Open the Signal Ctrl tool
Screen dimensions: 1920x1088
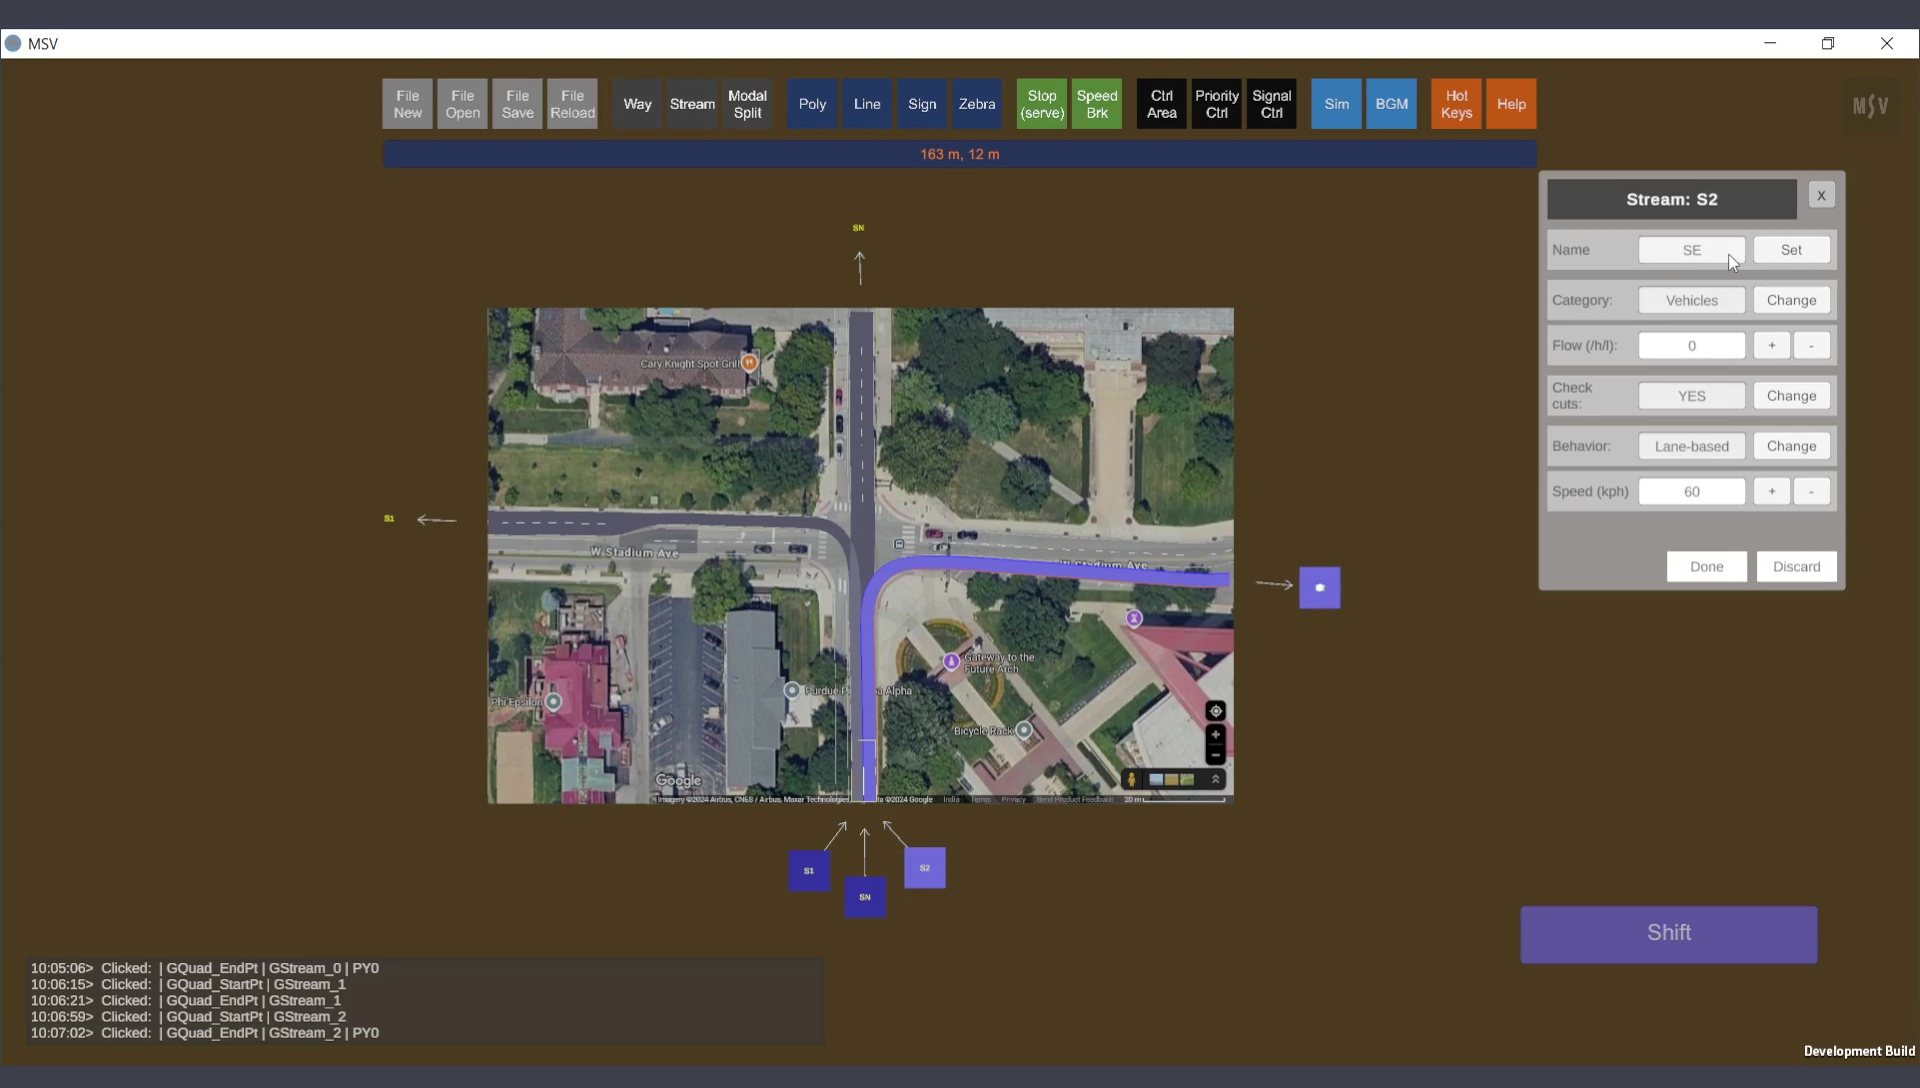pyautogui.click(x=1271, y=104)
